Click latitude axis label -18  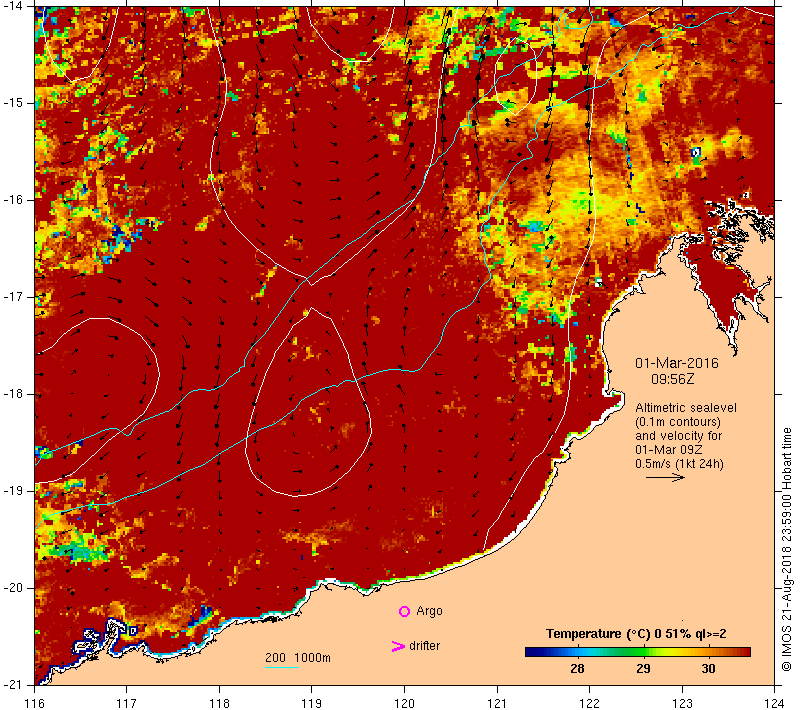(13, 394)
